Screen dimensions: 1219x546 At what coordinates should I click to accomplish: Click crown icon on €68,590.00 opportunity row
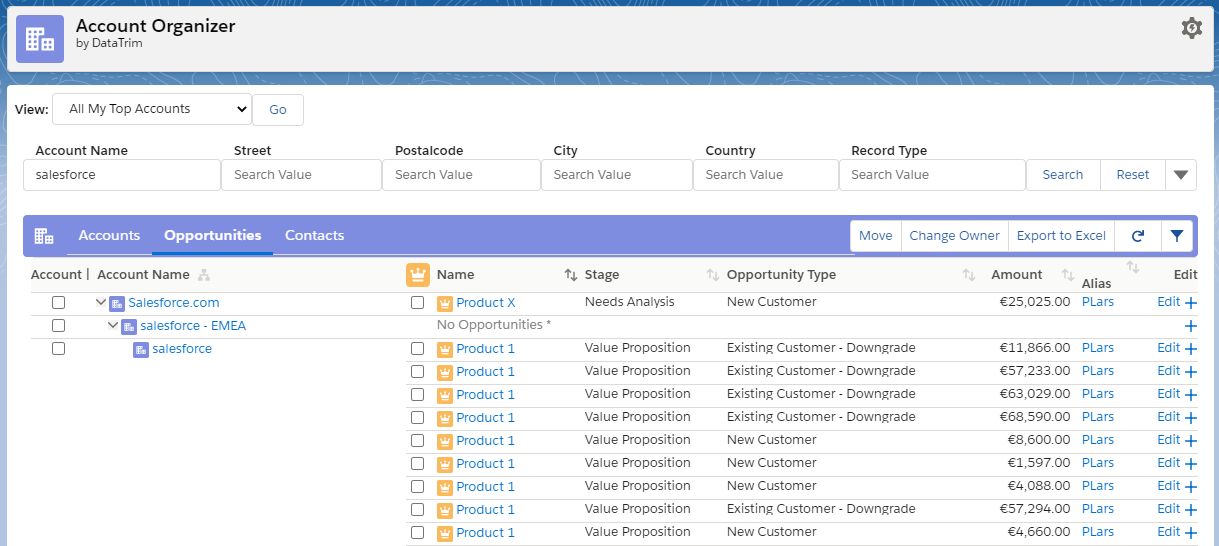coord(445,418)
